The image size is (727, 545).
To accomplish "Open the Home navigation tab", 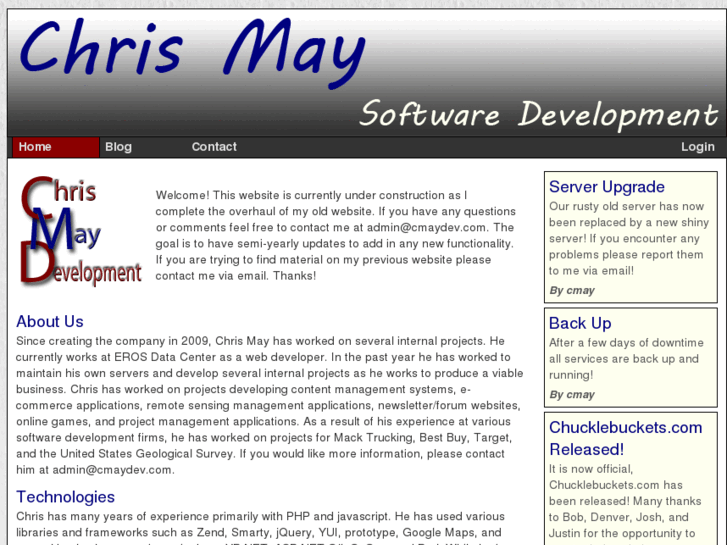I will 56,147.
